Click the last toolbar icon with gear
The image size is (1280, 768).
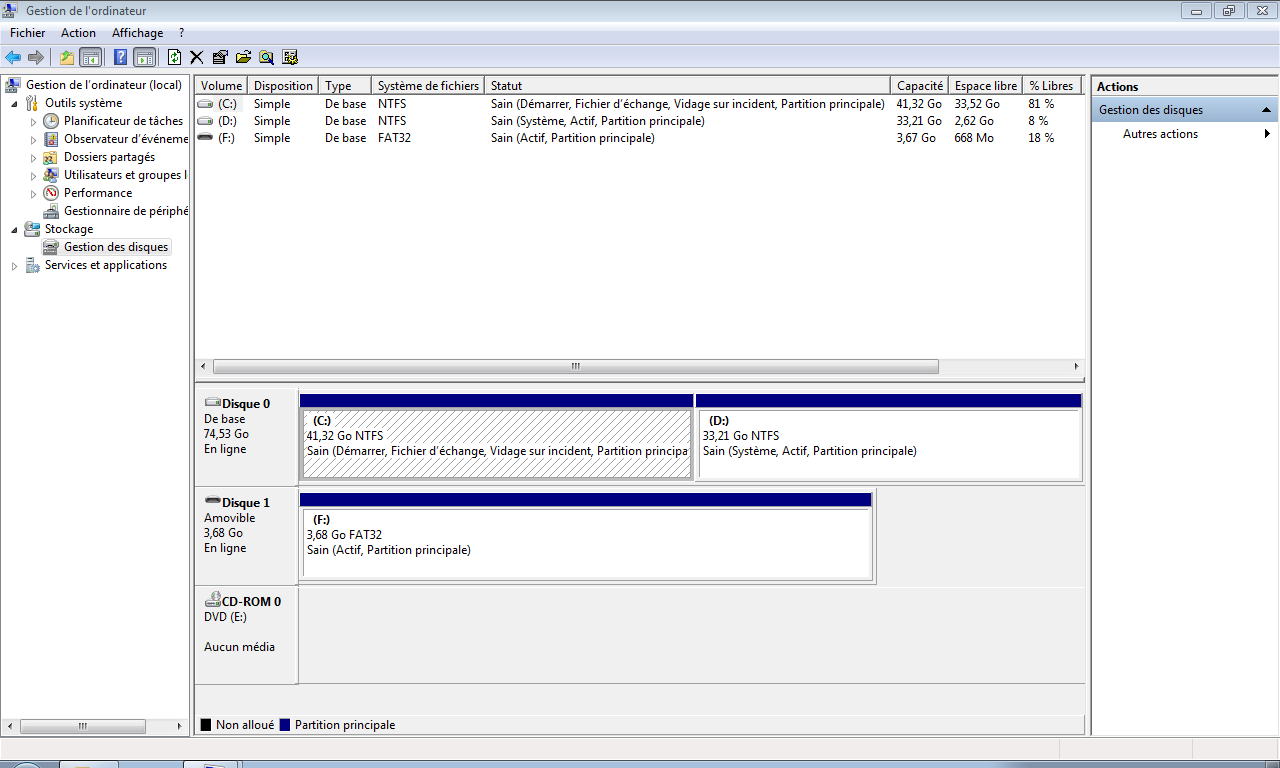(290, 57)
